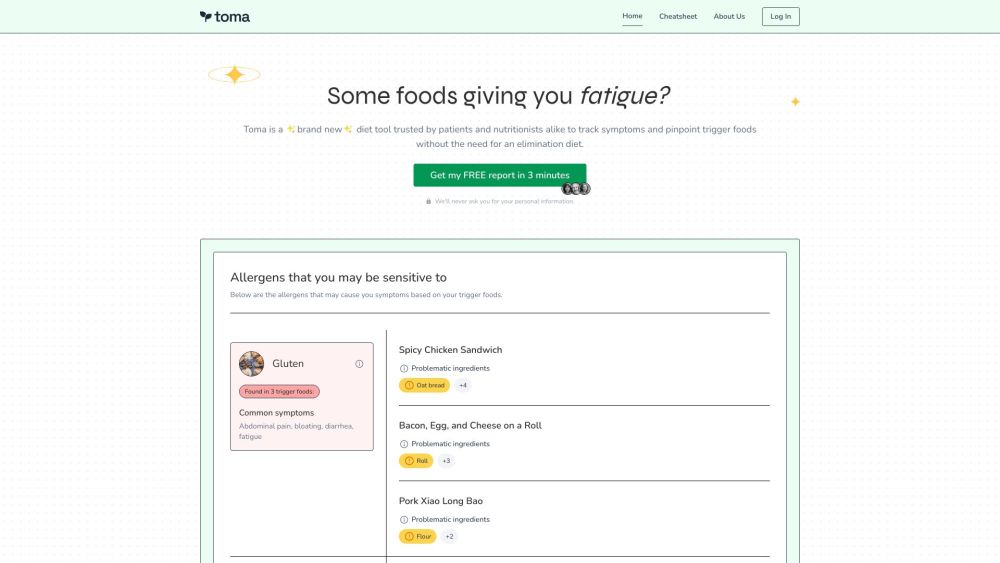Click the large sparkle star left of headline
The width and height of the screenshot is (1000, 563).
click(234, 75)
